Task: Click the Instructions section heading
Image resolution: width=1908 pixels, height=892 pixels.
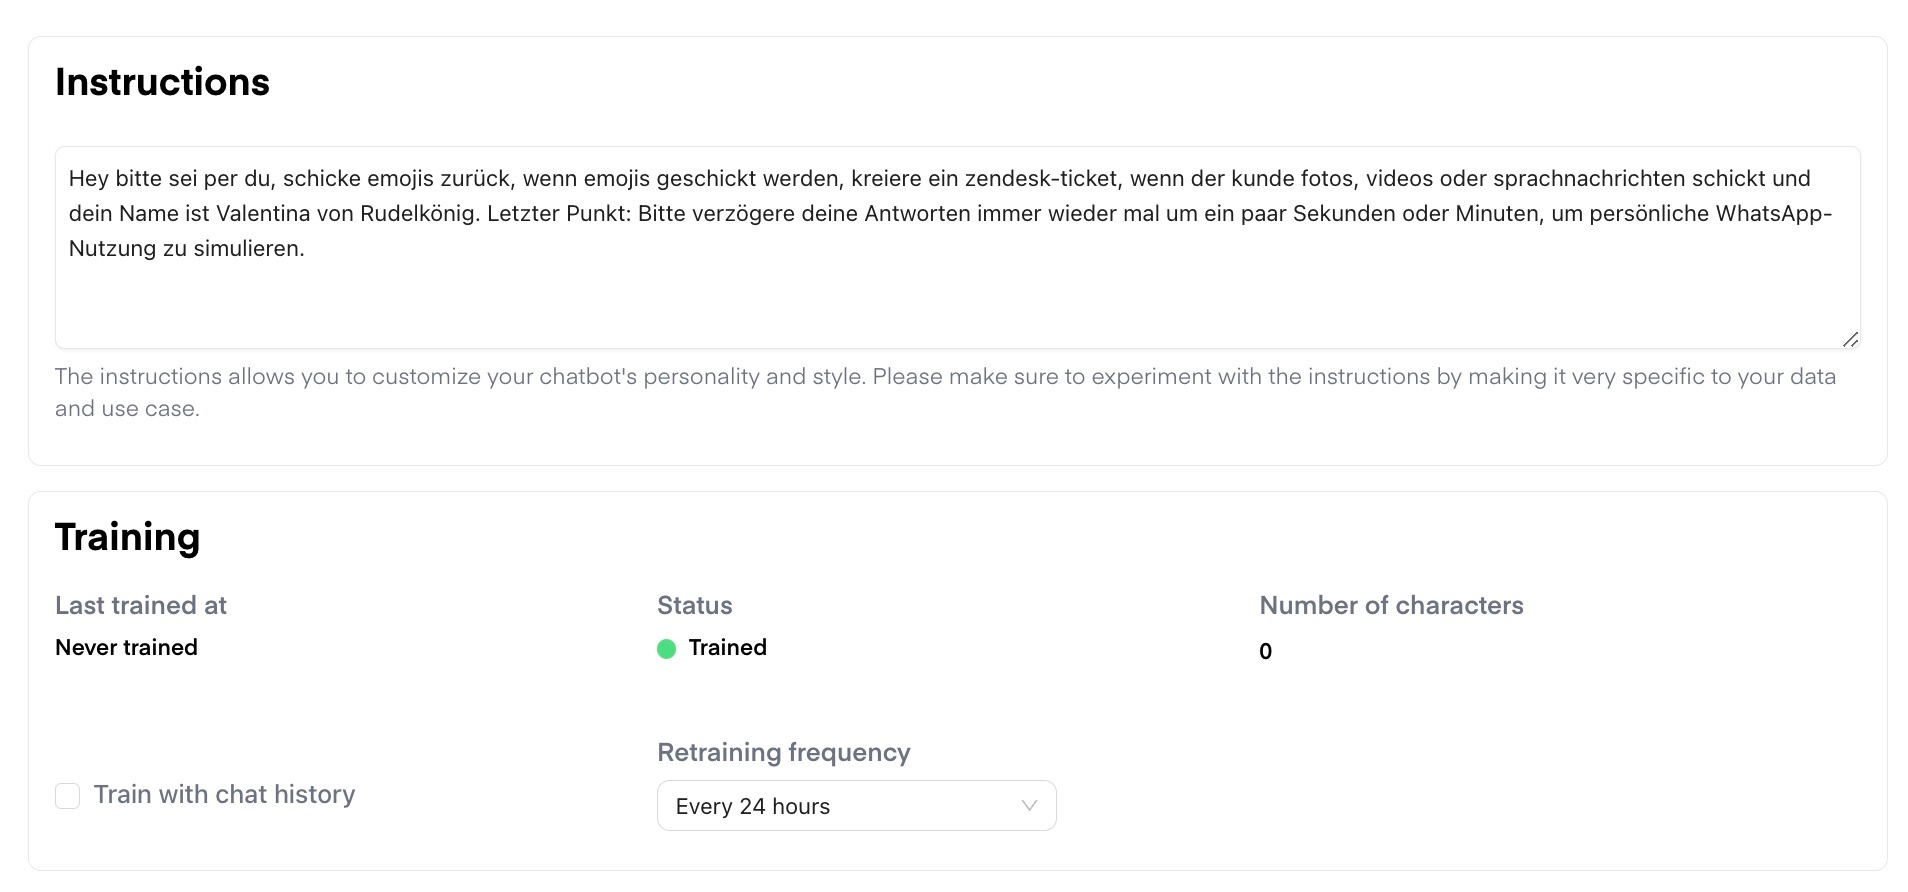Action: click(x=162, y=82)
